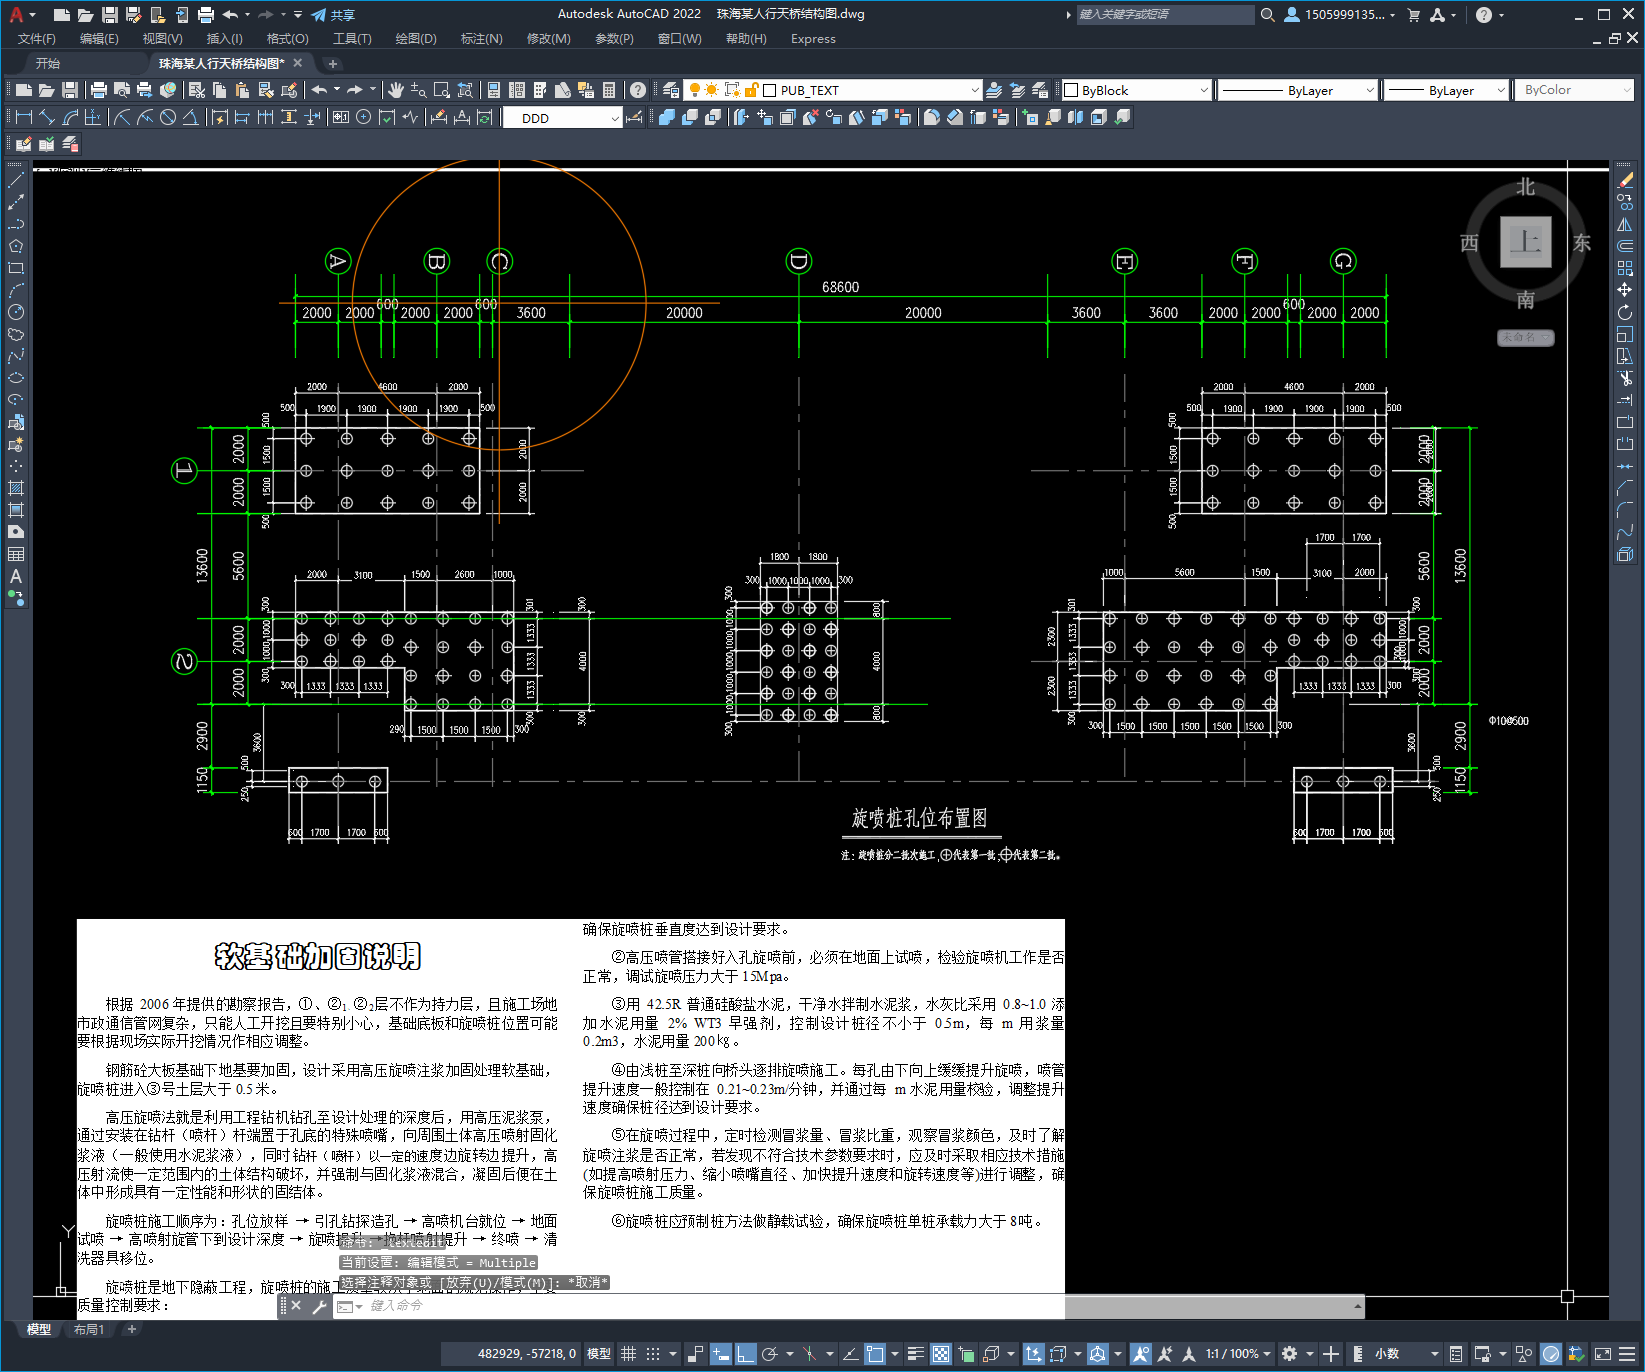Click the Center Mark dimension tool

(363, 117)
